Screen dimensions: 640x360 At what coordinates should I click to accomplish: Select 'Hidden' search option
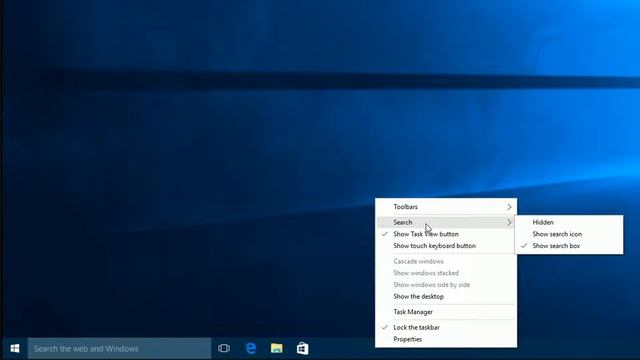[x=569, y=222]
